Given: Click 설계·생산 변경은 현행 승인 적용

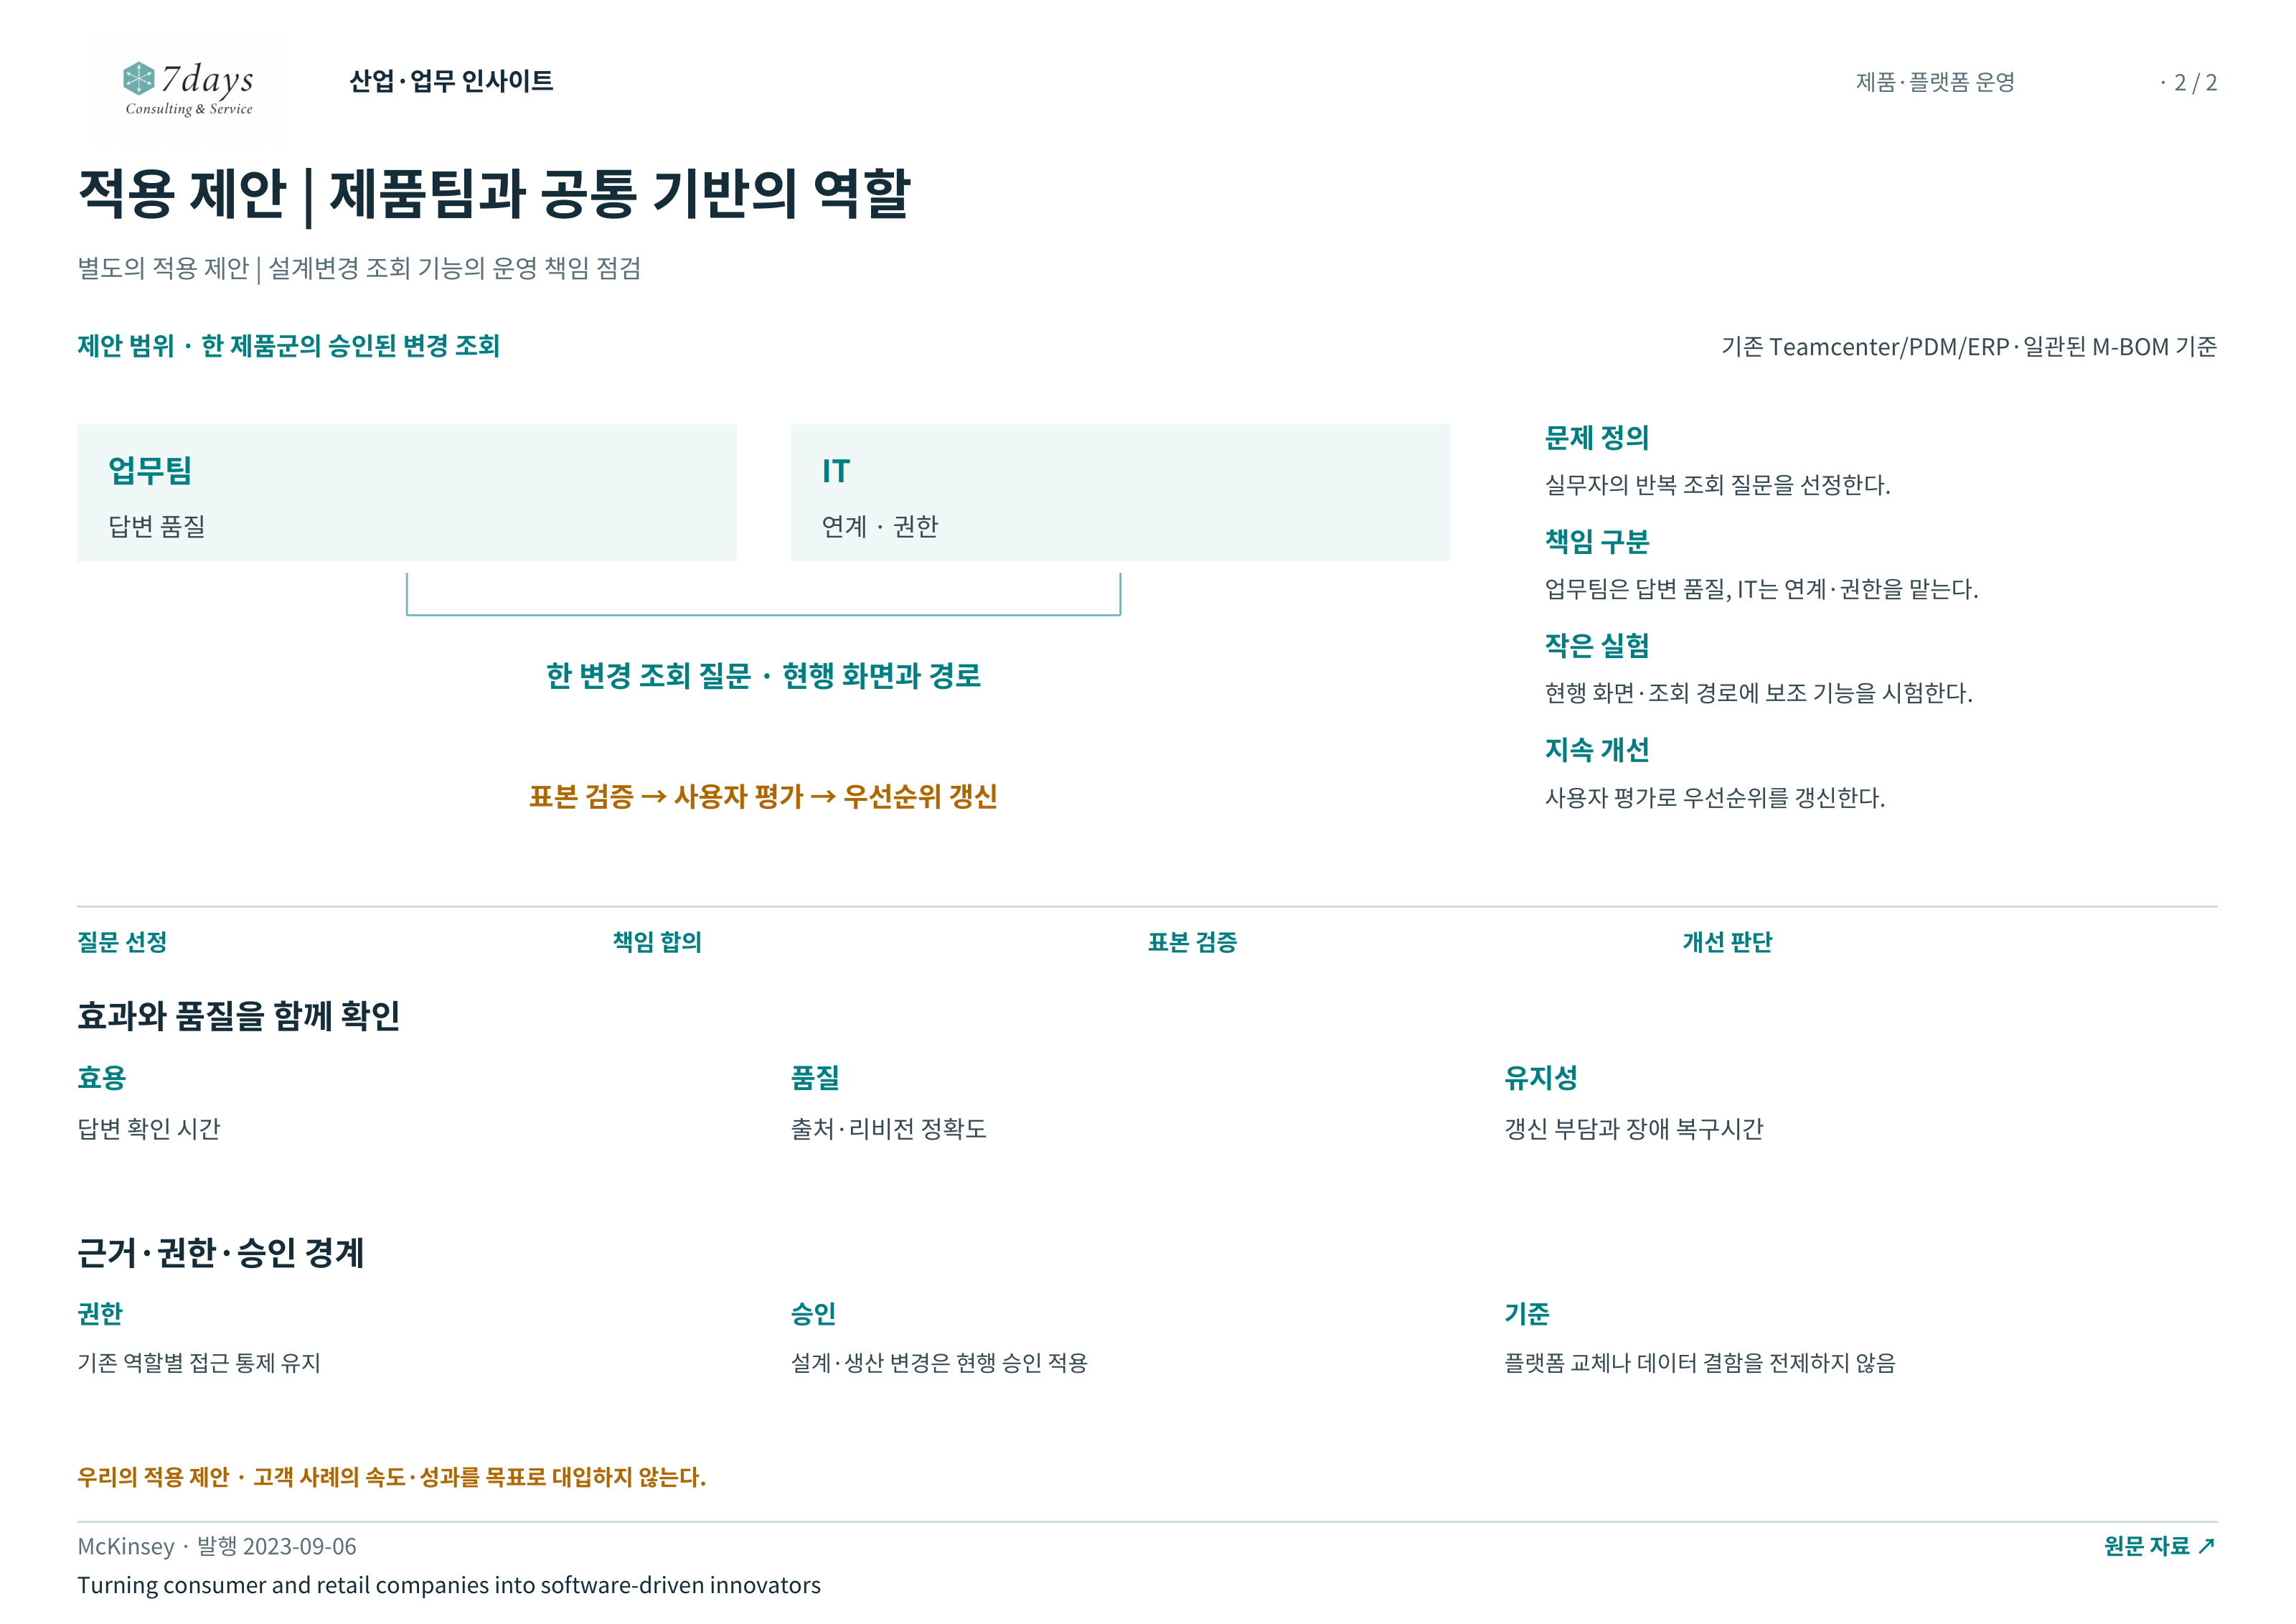Looking at the screenshot, I should click(x=939, y=1363).
